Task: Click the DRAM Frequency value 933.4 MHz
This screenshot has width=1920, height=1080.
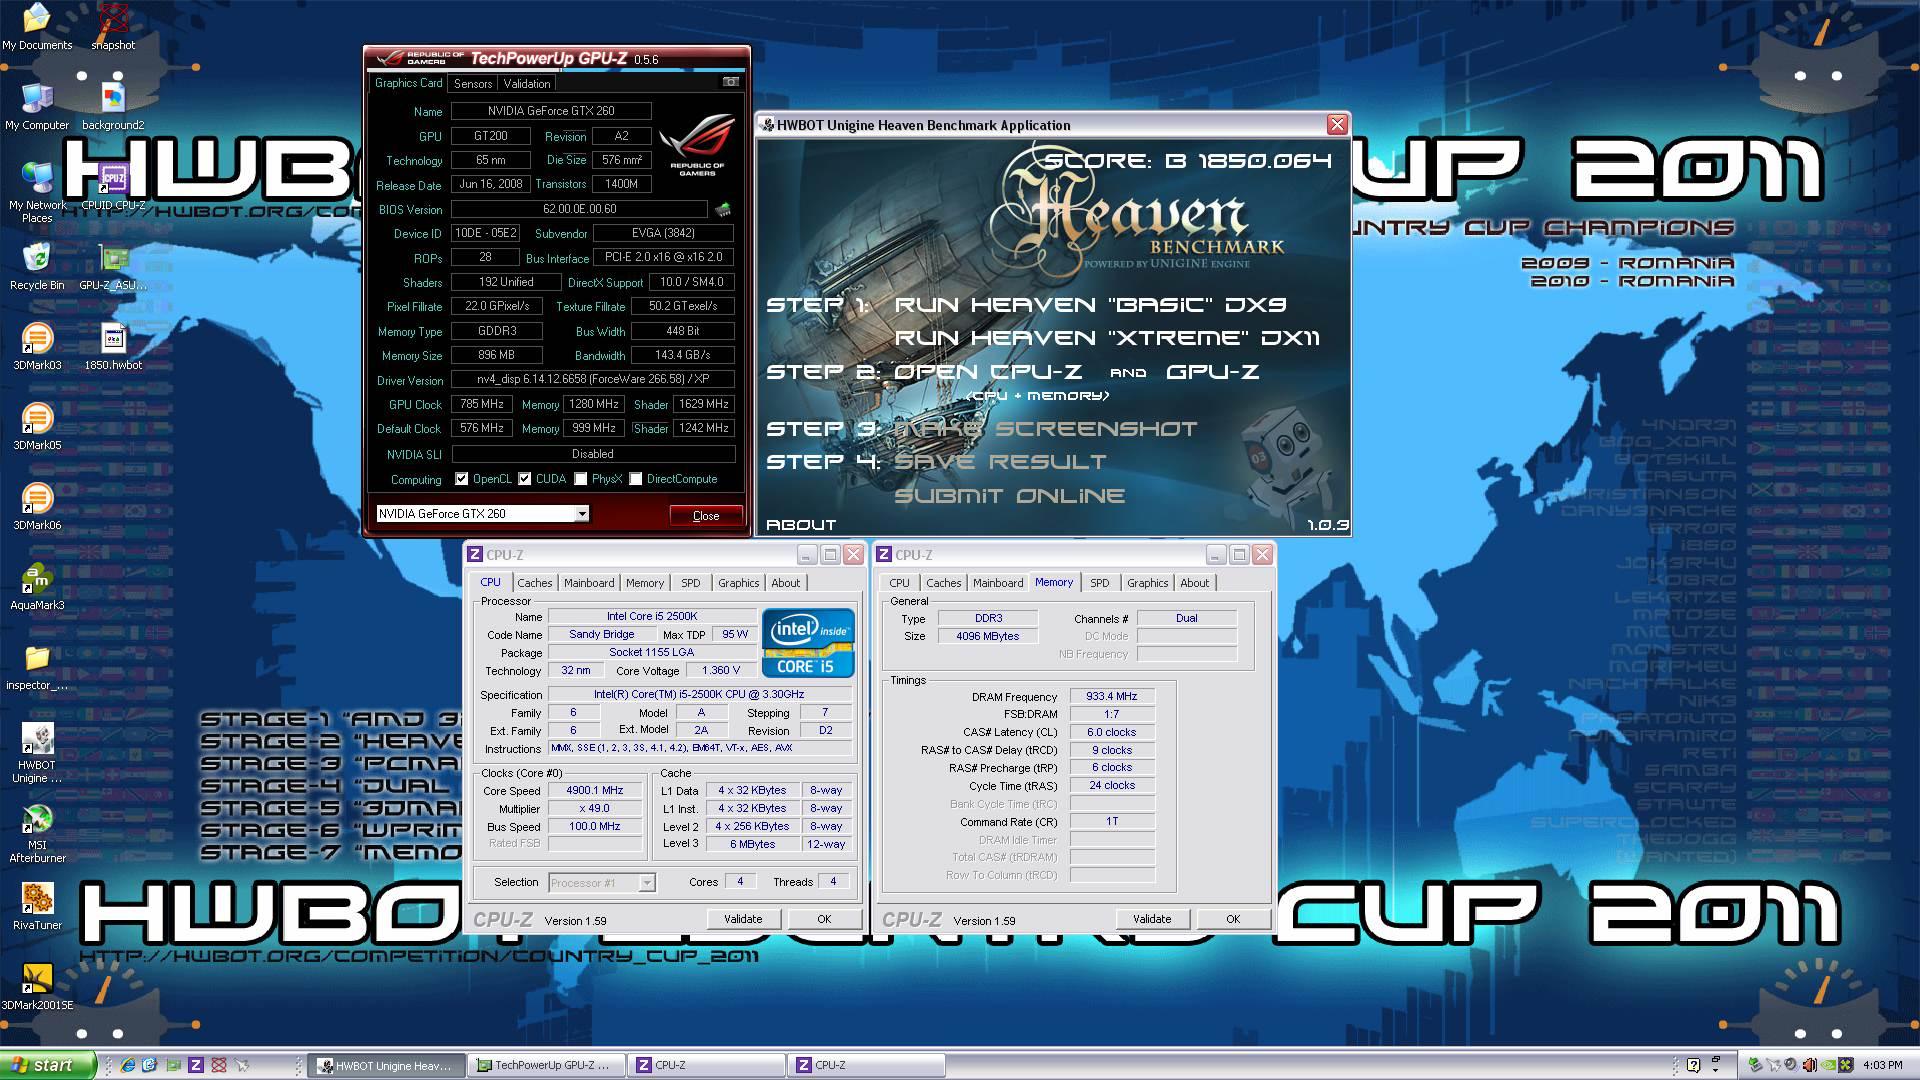Action: coord(1112,696)
